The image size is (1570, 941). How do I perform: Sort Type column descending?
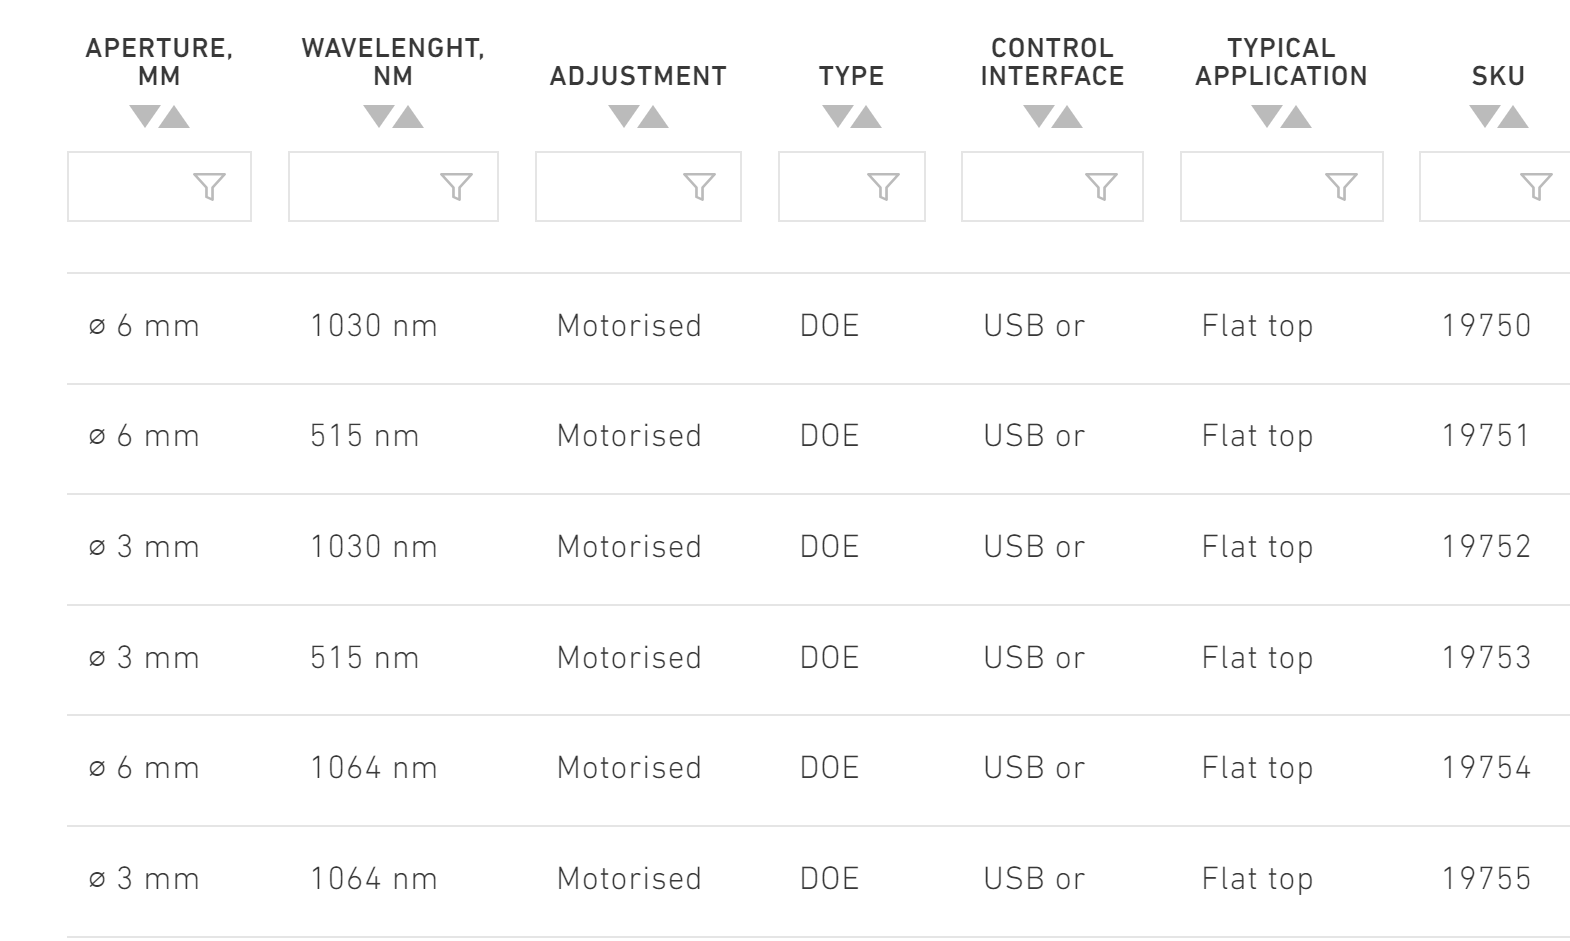coord(837,118)
